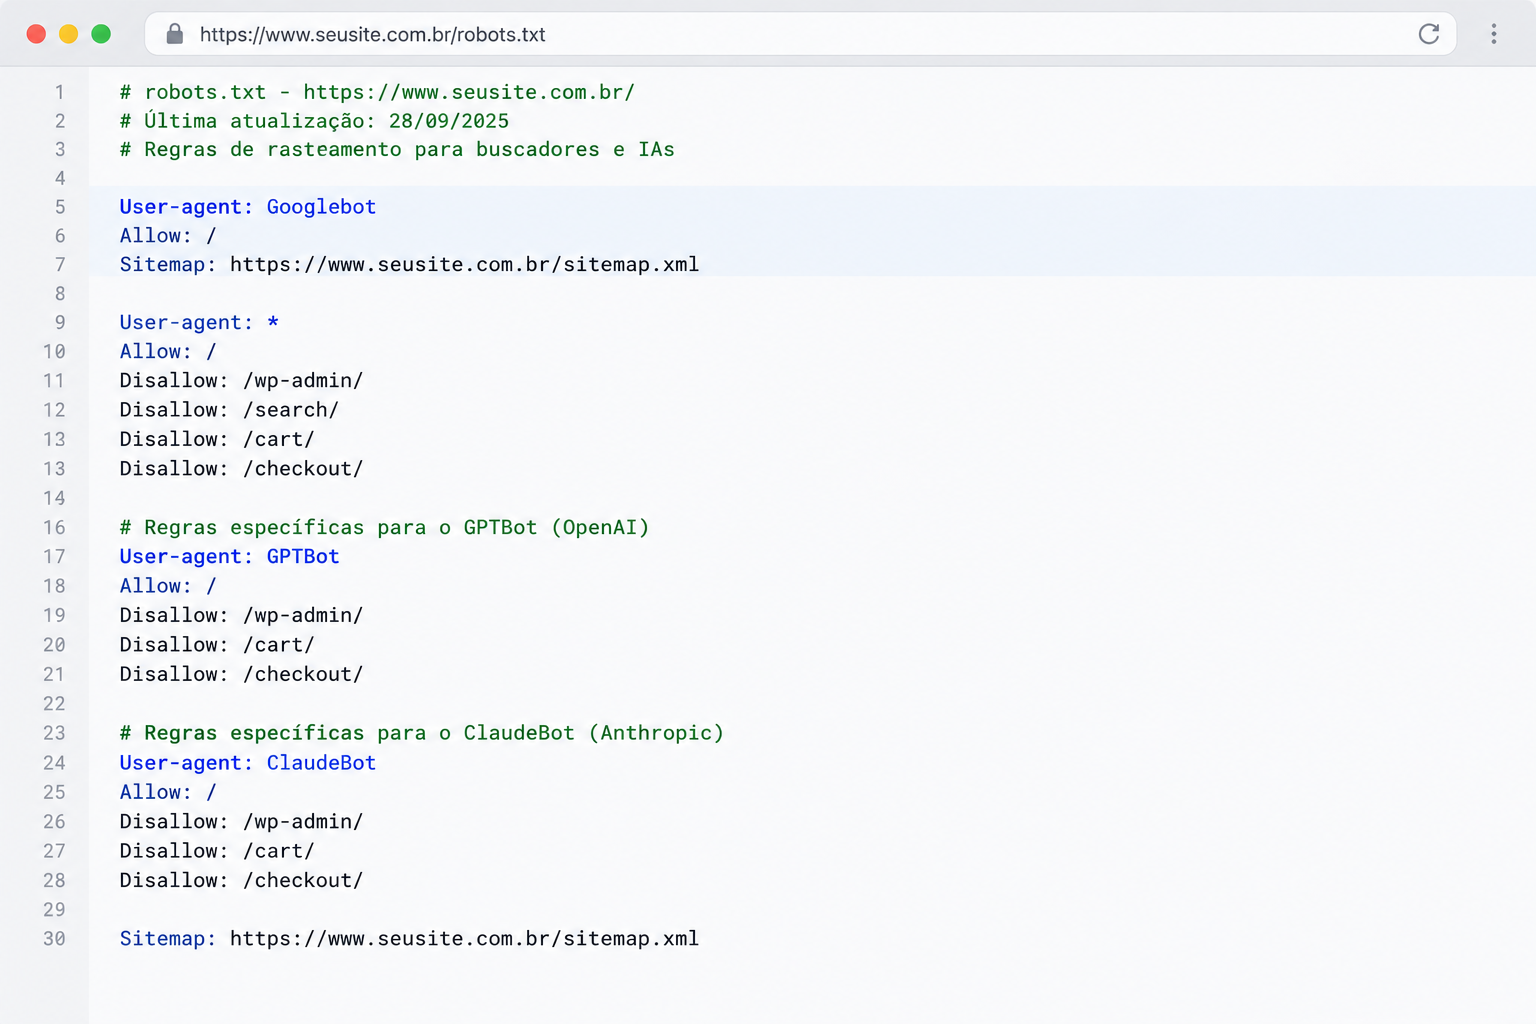Click 'Allow: /' on line 18
Screen dimensions: 1536x1024
168,586
